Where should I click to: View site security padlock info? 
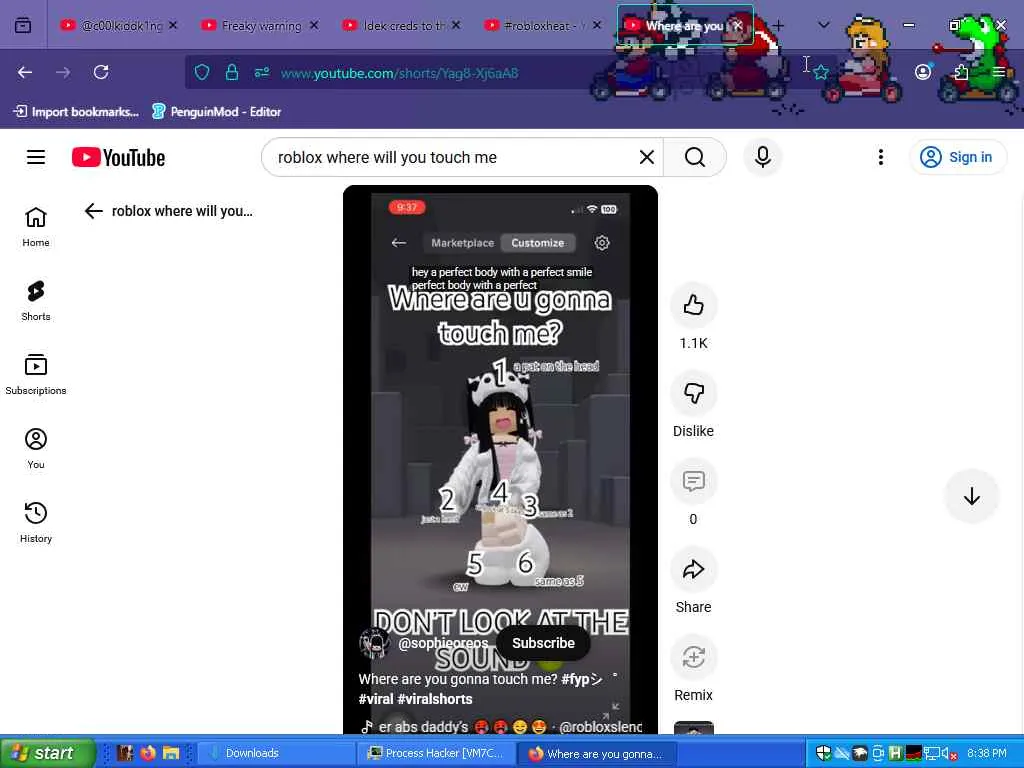pos(231,72)
